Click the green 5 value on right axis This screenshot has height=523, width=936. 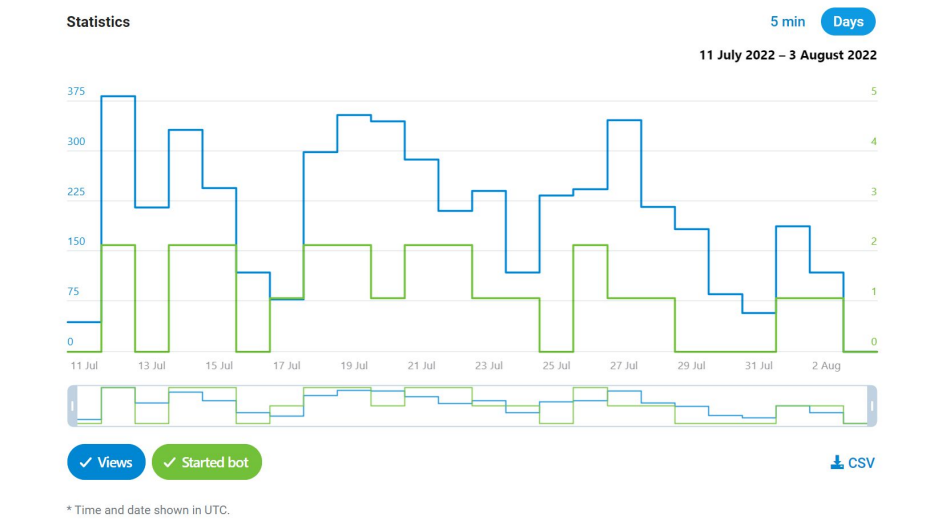click(x=873, y=92)
